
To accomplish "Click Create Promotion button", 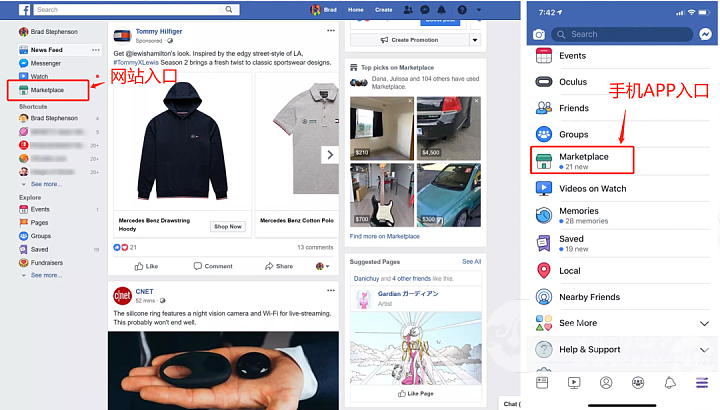I will [x=410, y=40].
